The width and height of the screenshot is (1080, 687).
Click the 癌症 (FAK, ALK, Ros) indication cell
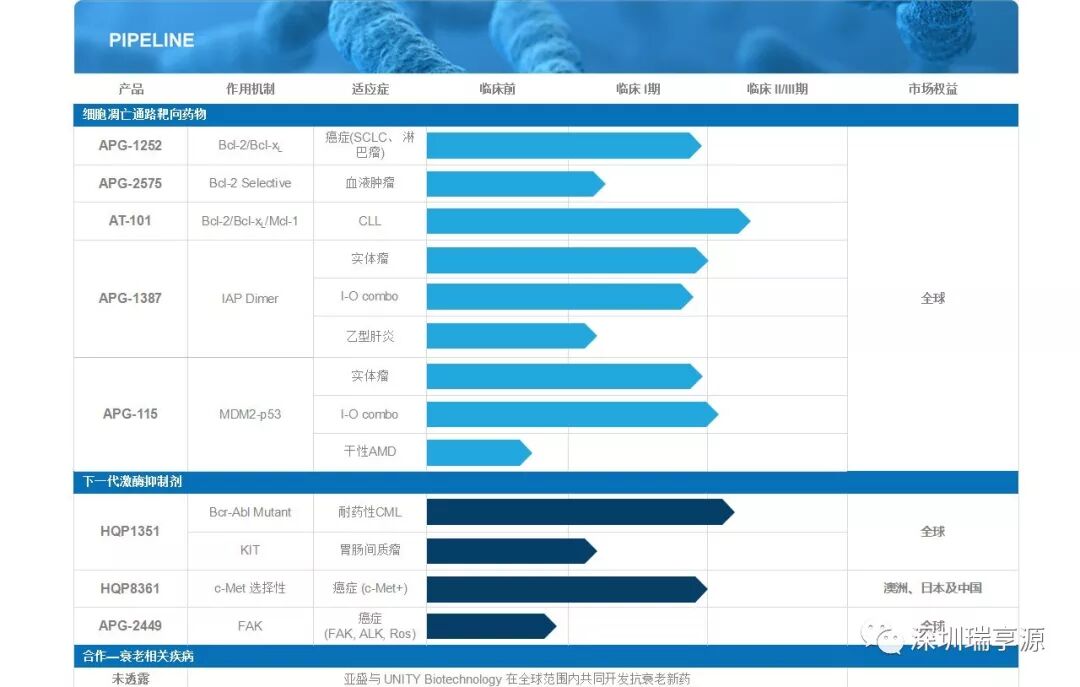pos(370,626)
